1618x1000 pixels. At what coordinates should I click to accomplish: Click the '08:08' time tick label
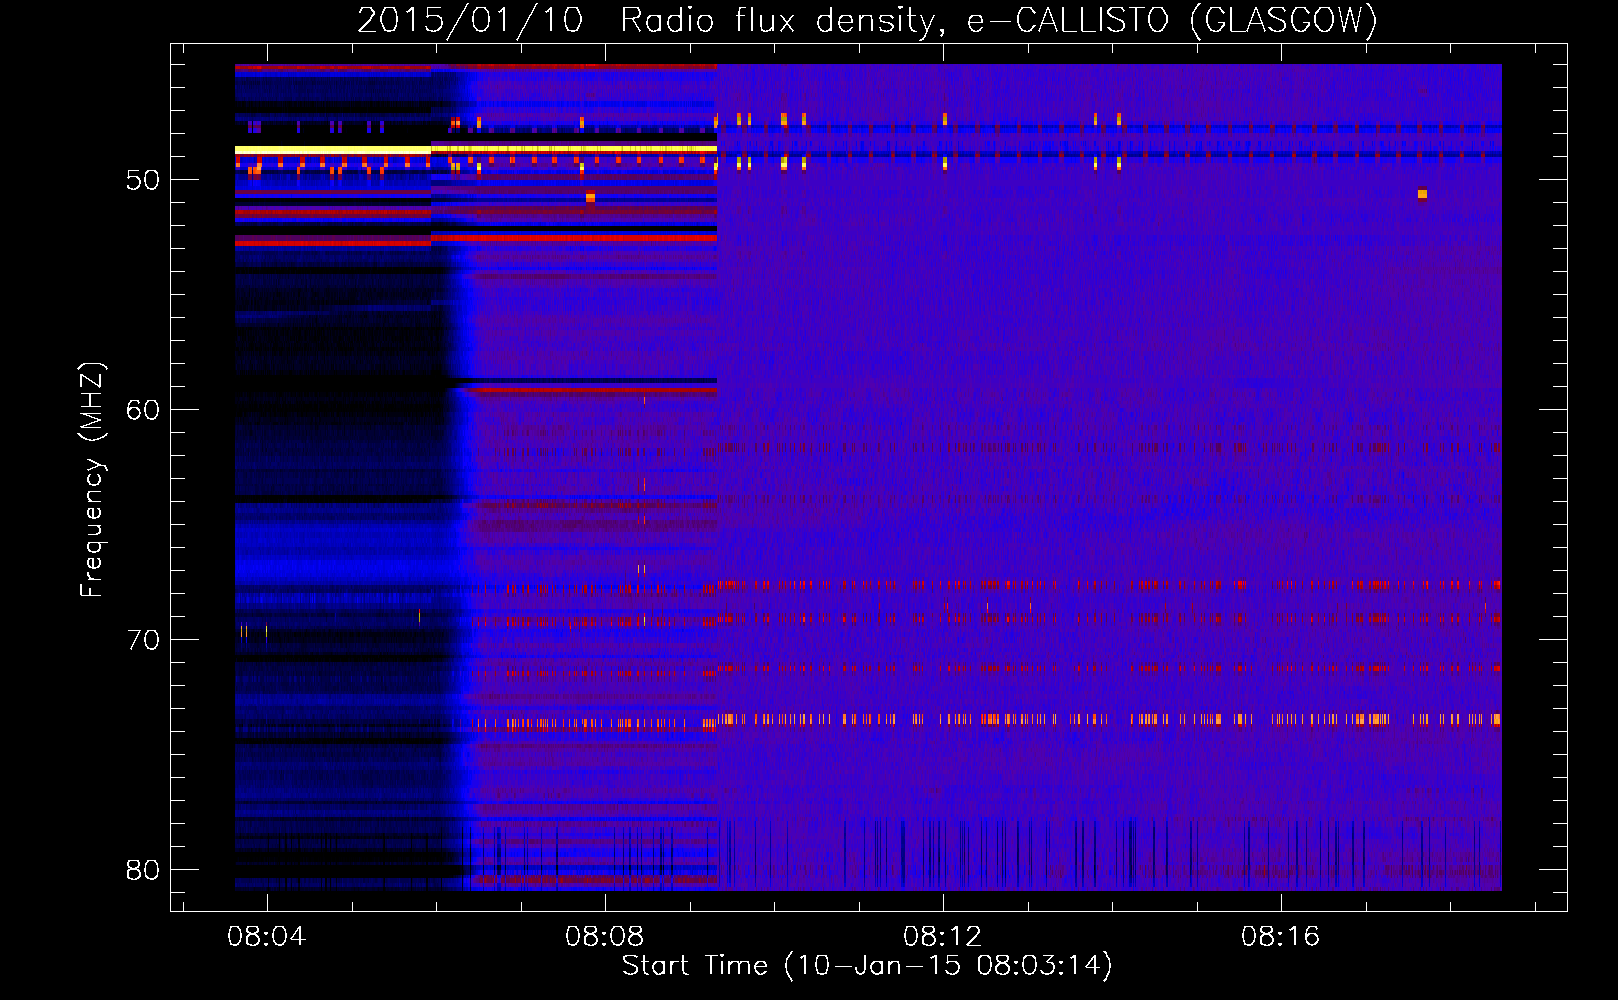tap(605, 937)
